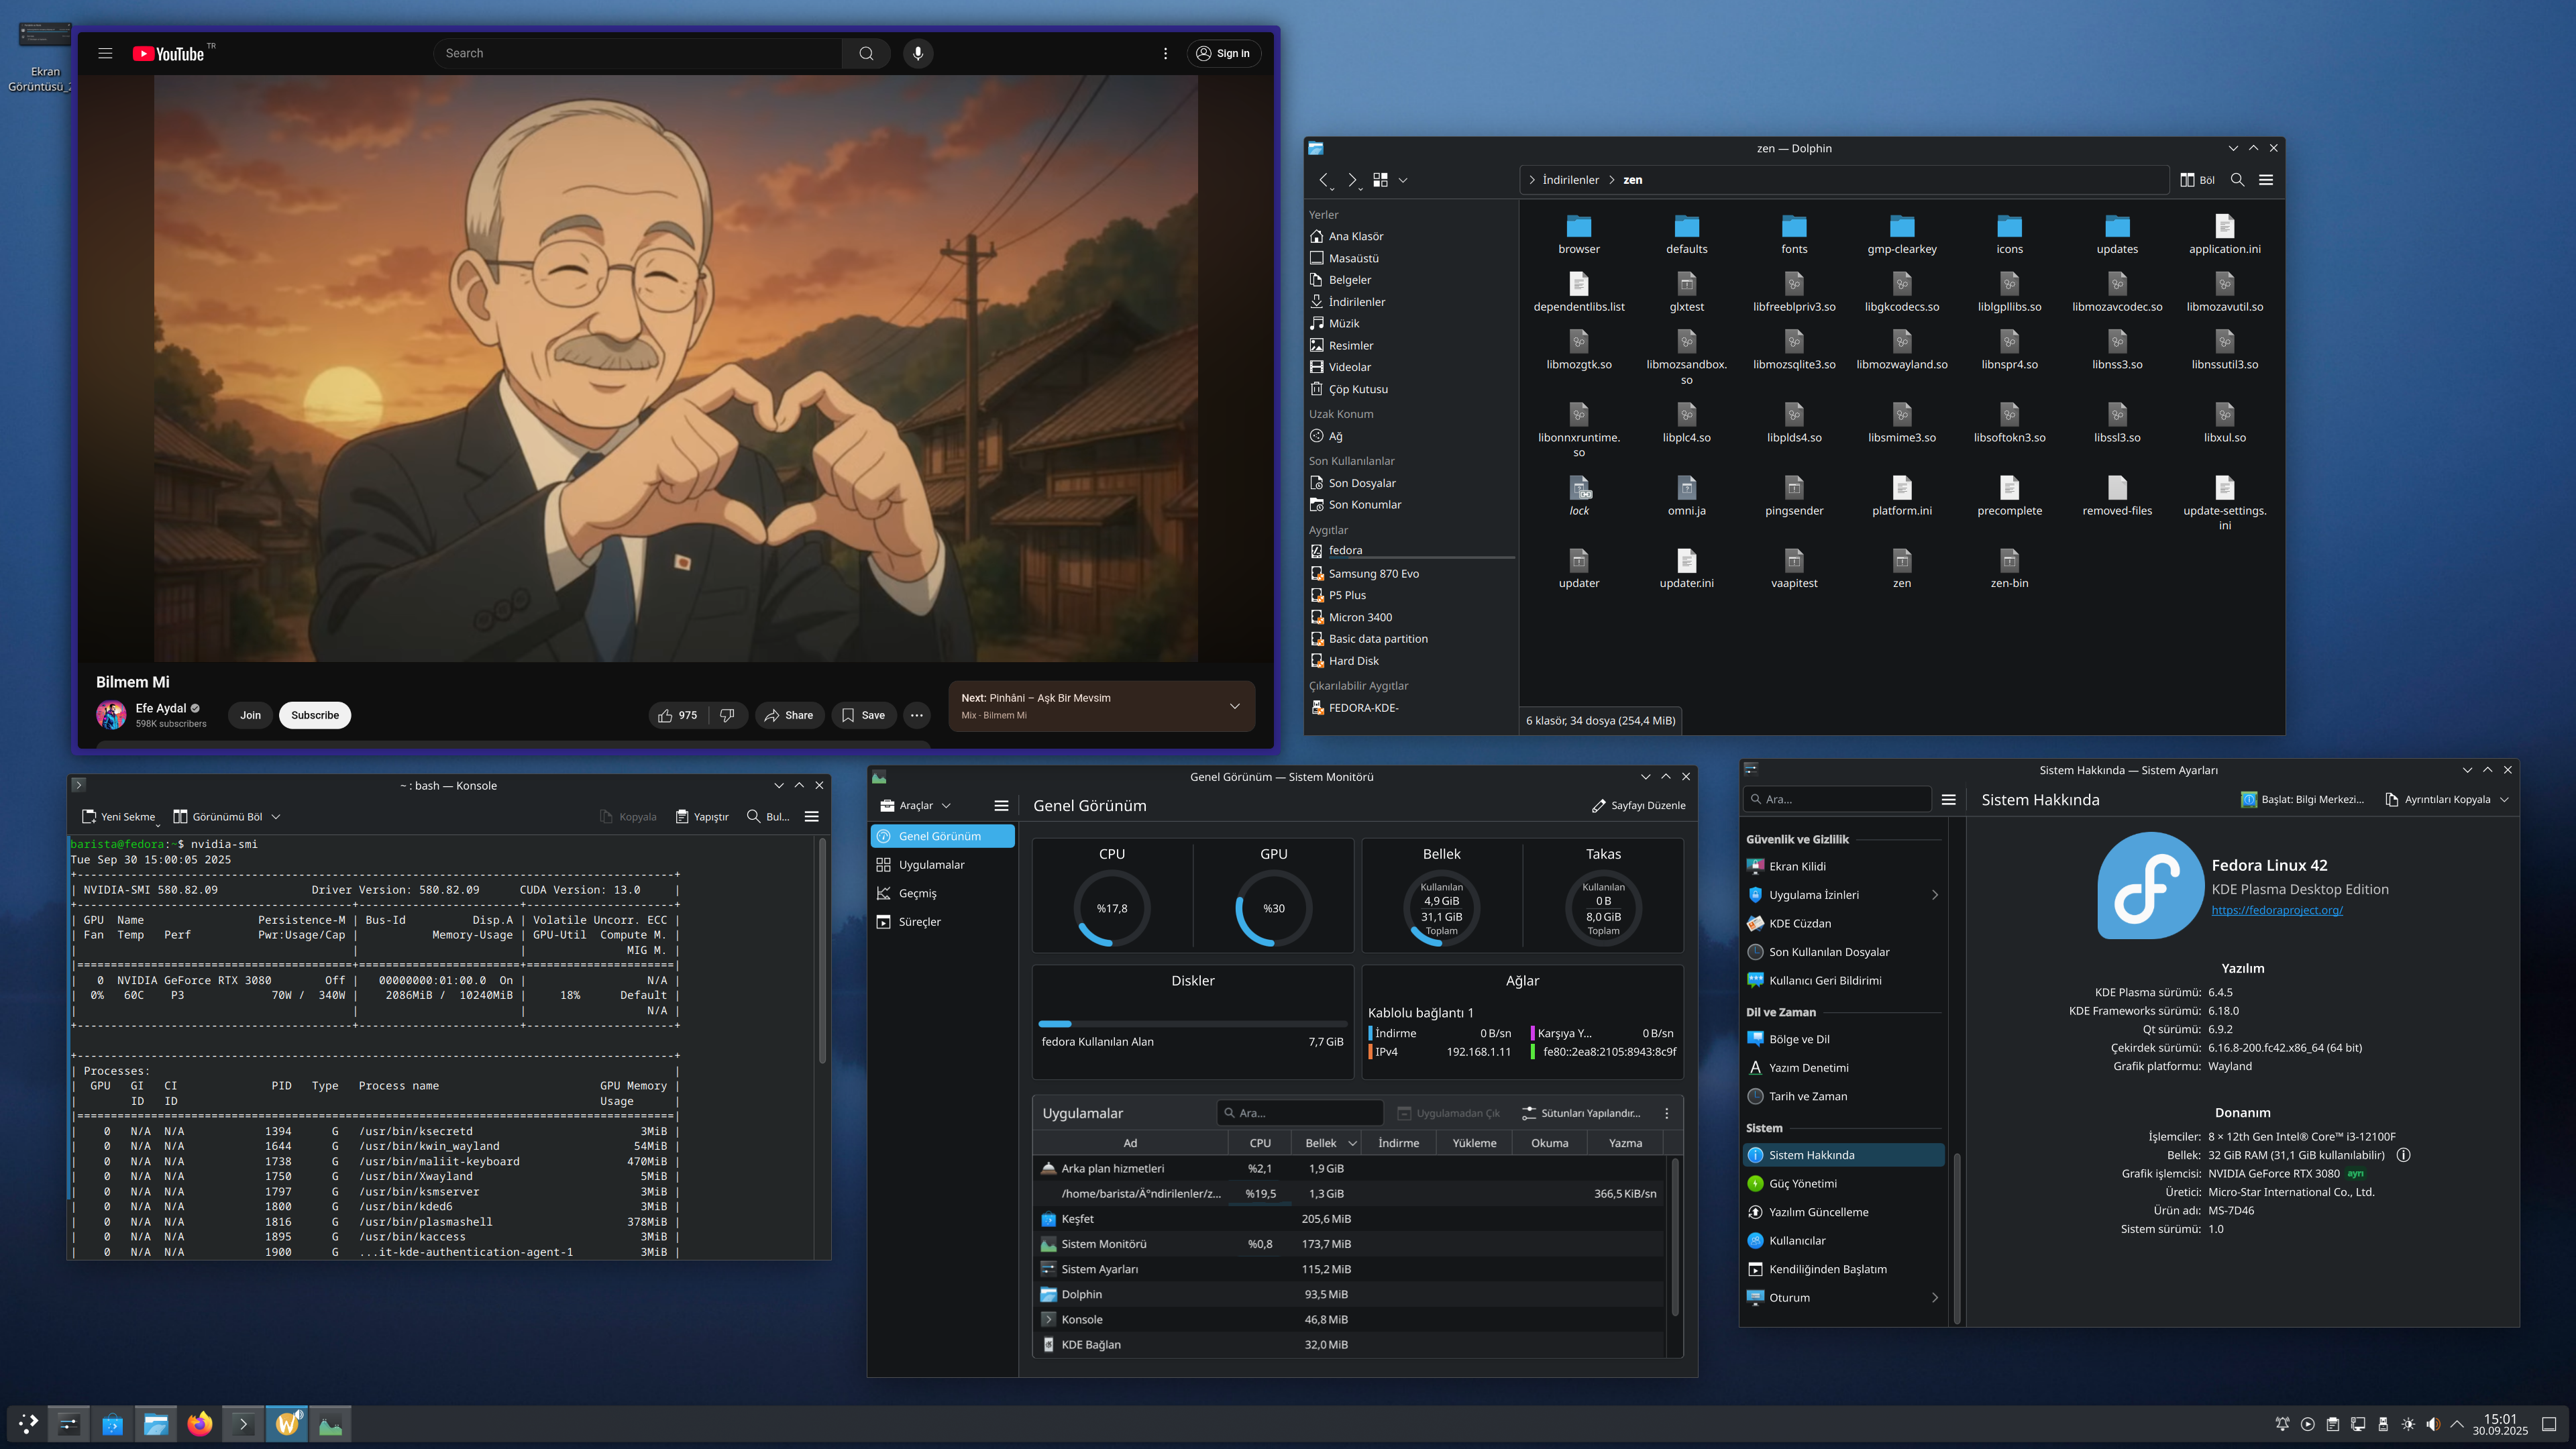Click Başlat: Bilgi Merkezi button
Screen dimensions: 2576x1449
2303,799
